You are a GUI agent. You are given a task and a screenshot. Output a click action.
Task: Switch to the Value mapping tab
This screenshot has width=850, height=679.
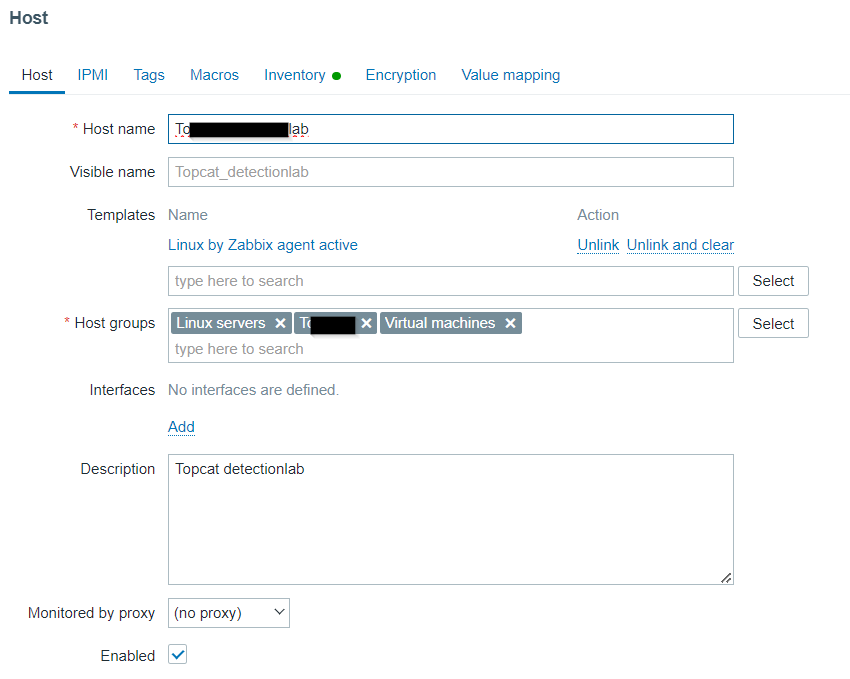point(510,75)
